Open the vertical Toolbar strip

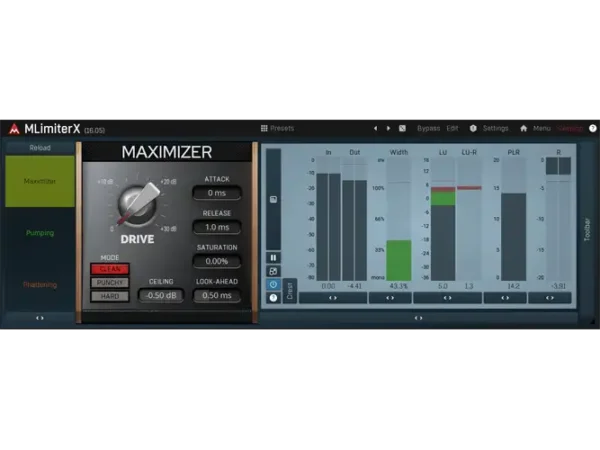point(587,230)
